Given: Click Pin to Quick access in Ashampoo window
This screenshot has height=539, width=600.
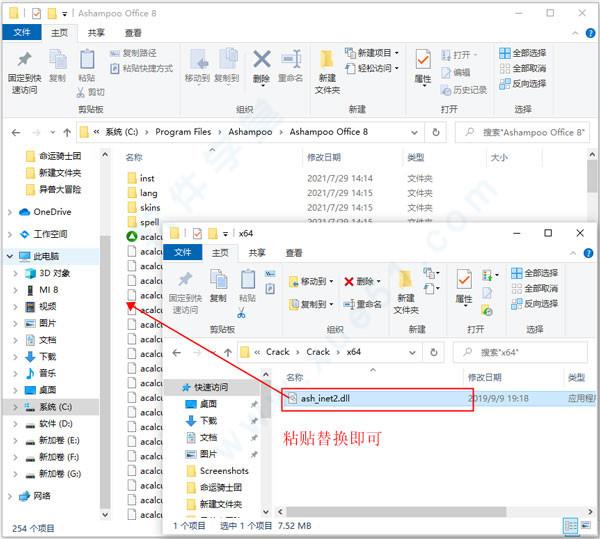Looking at the screenshot, I should 24,73.
